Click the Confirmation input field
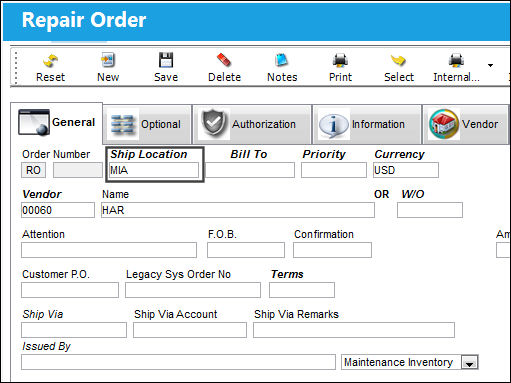 332,250
